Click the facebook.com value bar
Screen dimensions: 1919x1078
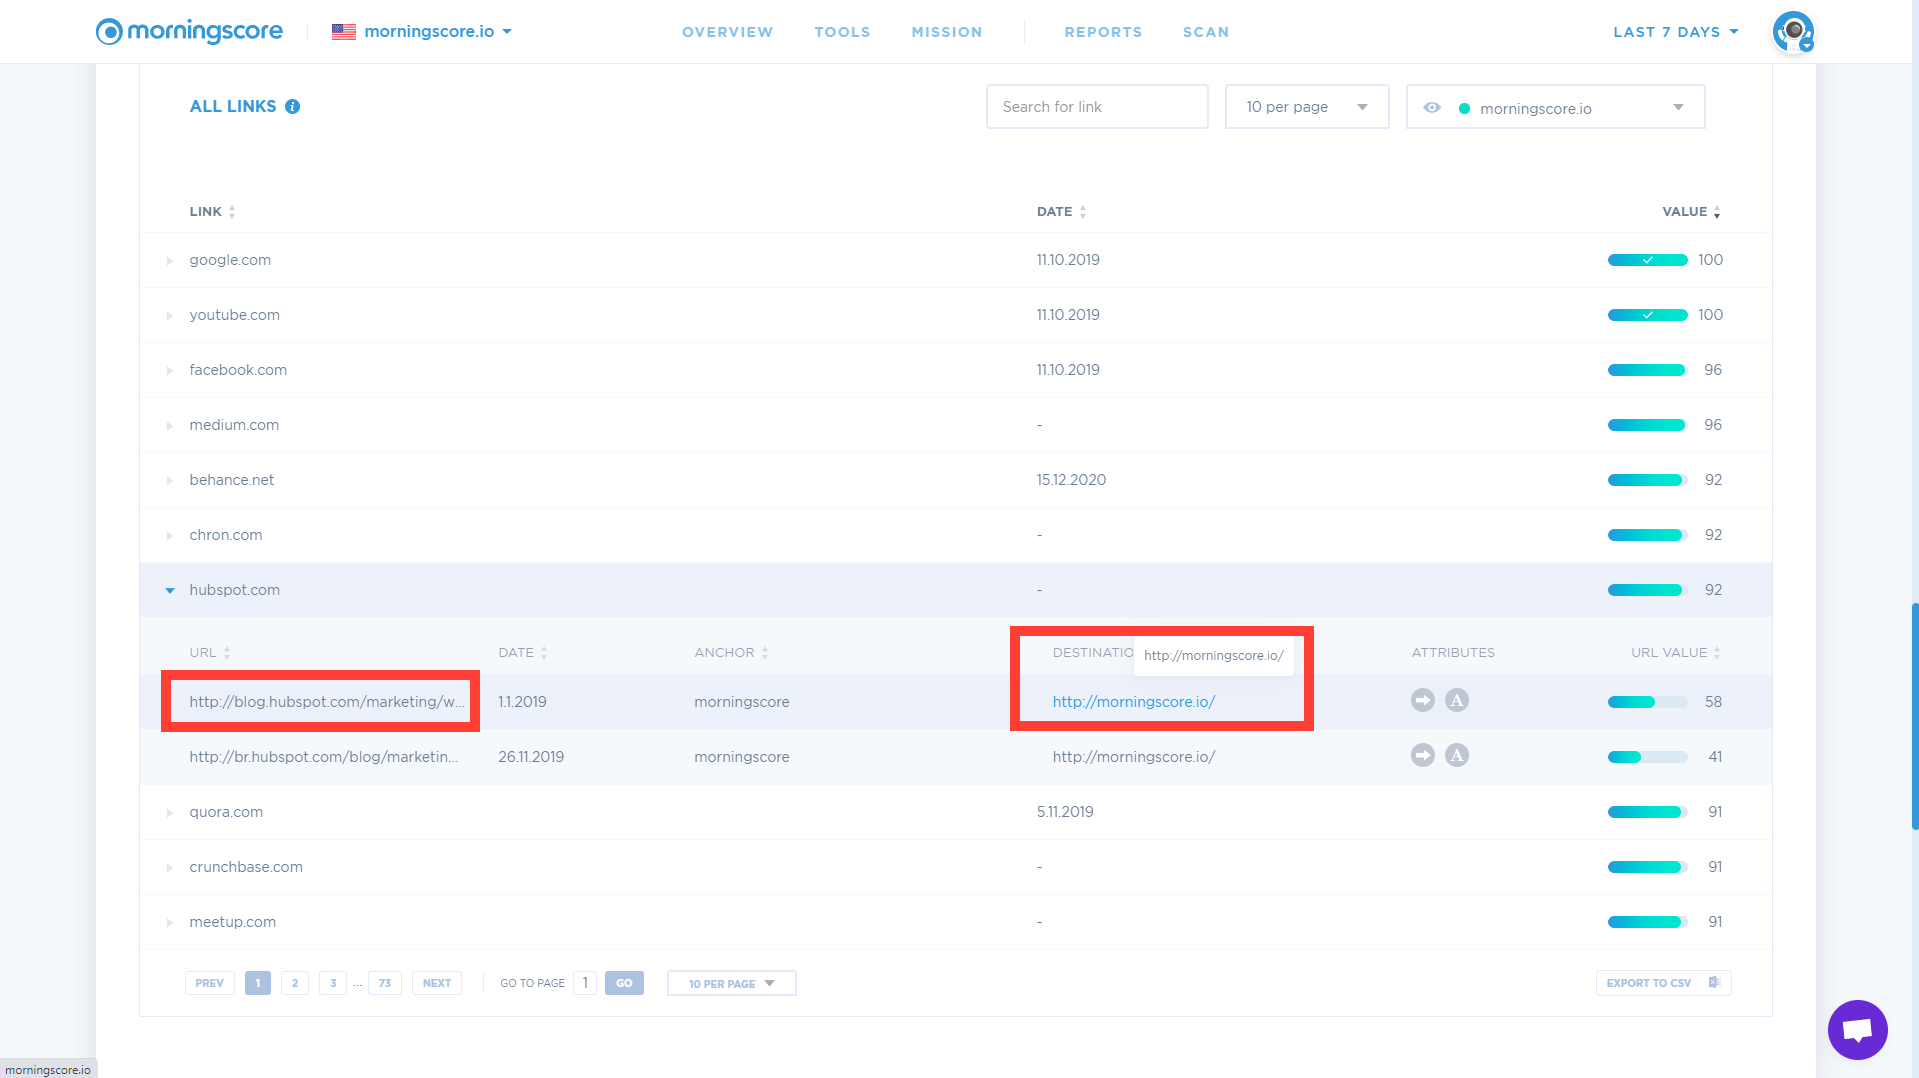[x=1648, y=370]
